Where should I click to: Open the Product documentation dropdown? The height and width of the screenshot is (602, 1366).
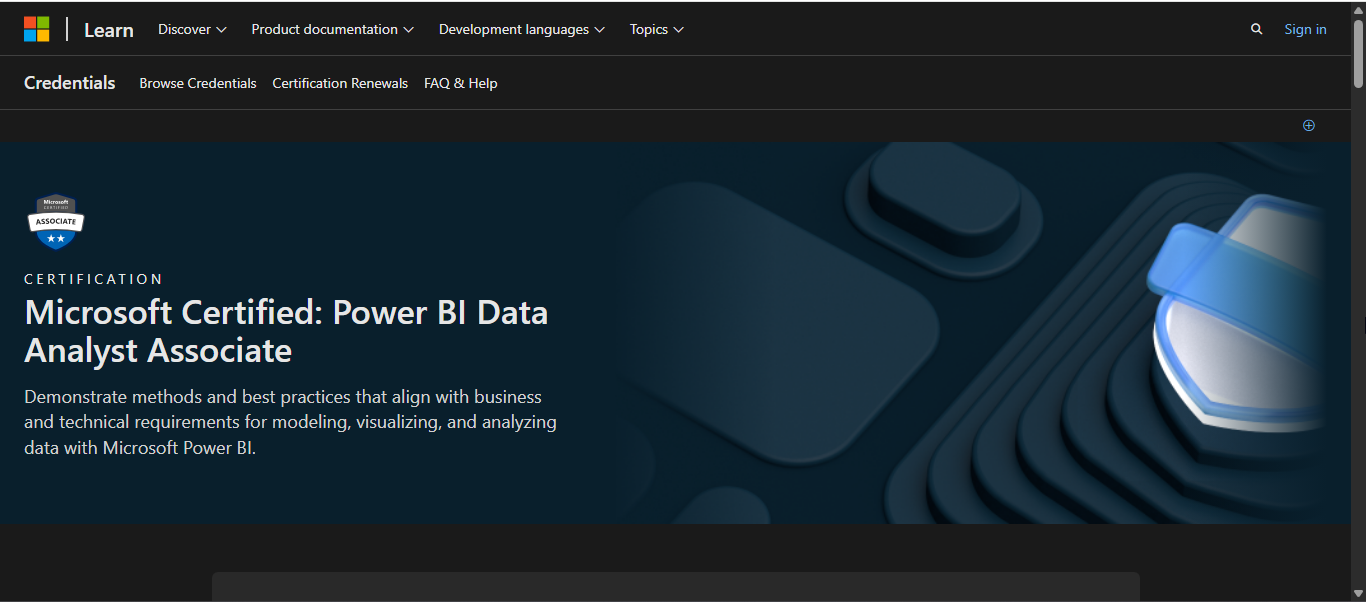332,30
